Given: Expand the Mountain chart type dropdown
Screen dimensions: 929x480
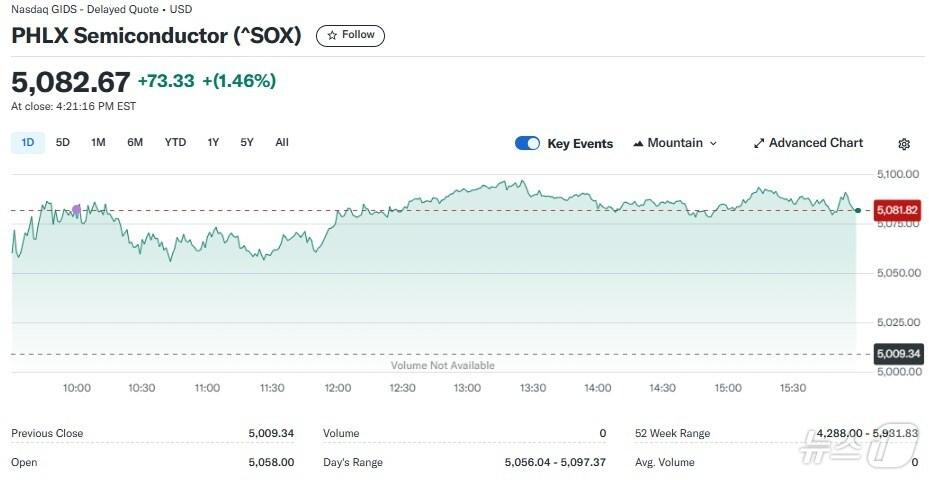Looking at the screenshot, I should 713,143.
